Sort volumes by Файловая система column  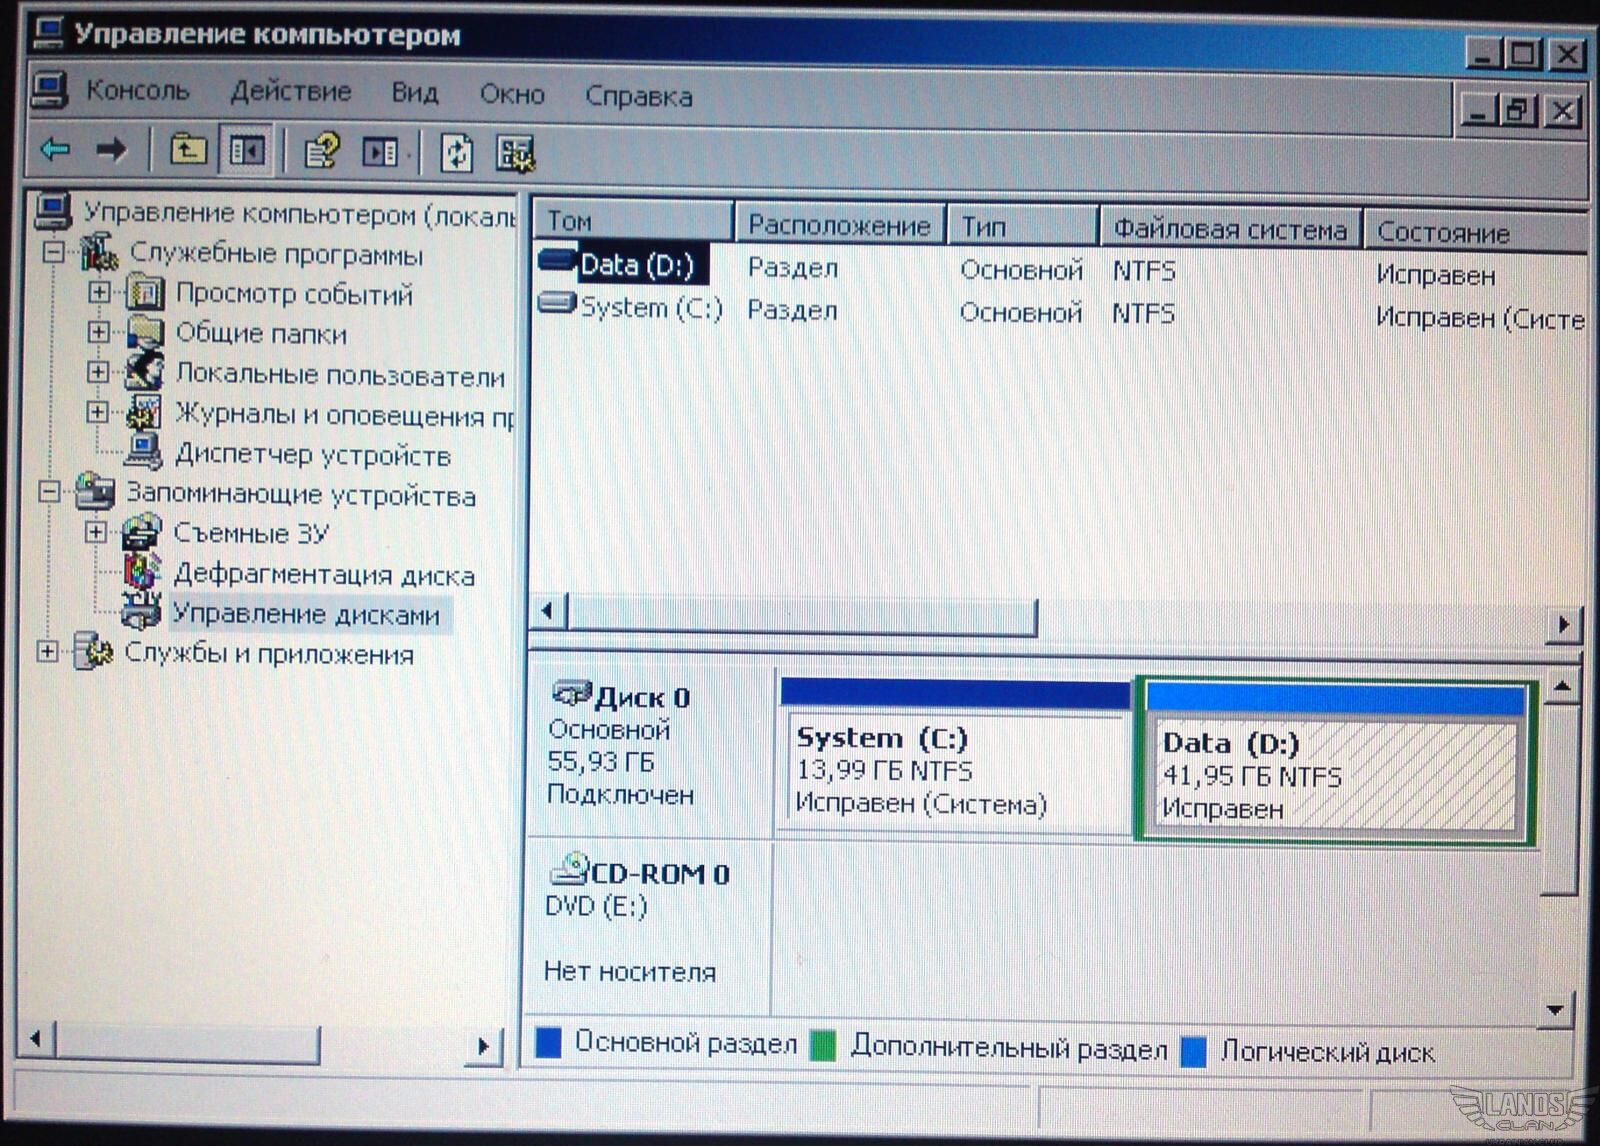click(1229, 229)
